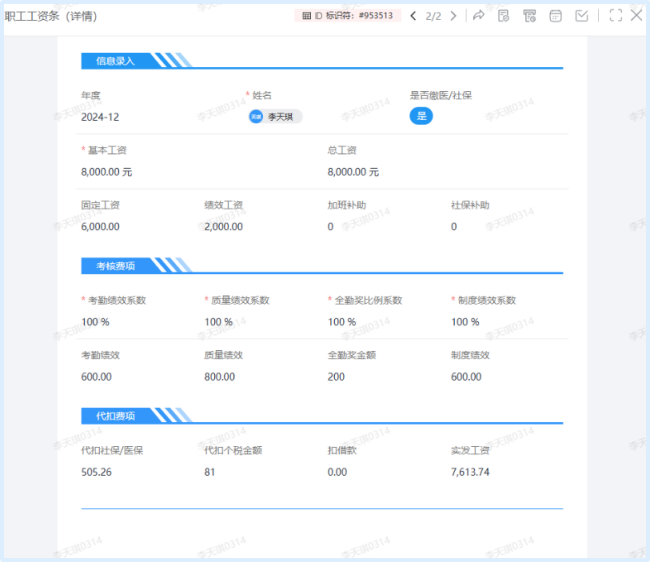Click the share arrow icon
This screenshot has height=563, width=651.
click(x=478, y=16)
